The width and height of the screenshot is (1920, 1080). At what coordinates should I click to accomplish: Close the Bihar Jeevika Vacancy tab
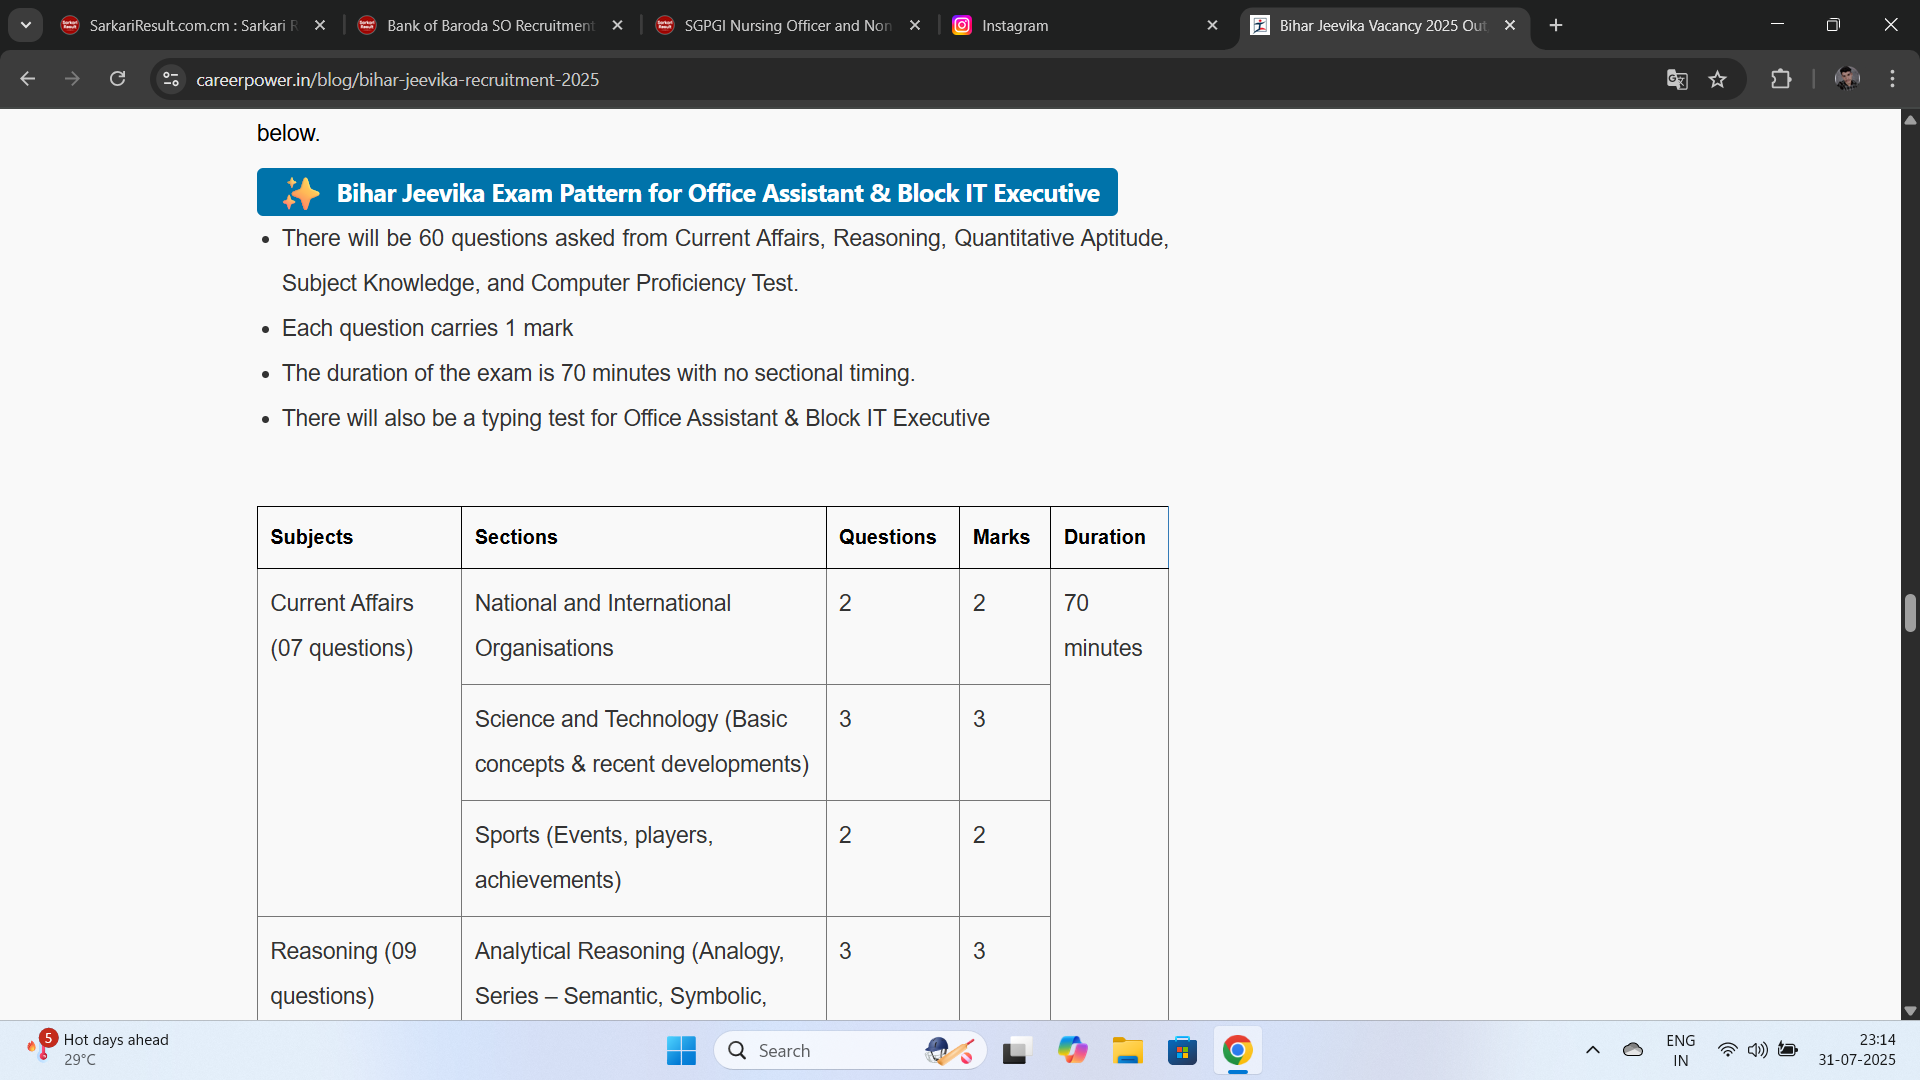pyautogui.click(x=1510, y=25)
